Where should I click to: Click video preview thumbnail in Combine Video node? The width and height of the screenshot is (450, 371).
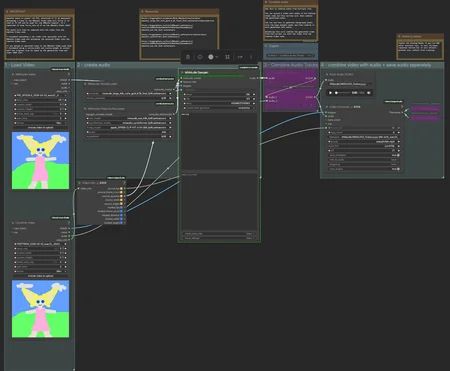pos(41,309)
